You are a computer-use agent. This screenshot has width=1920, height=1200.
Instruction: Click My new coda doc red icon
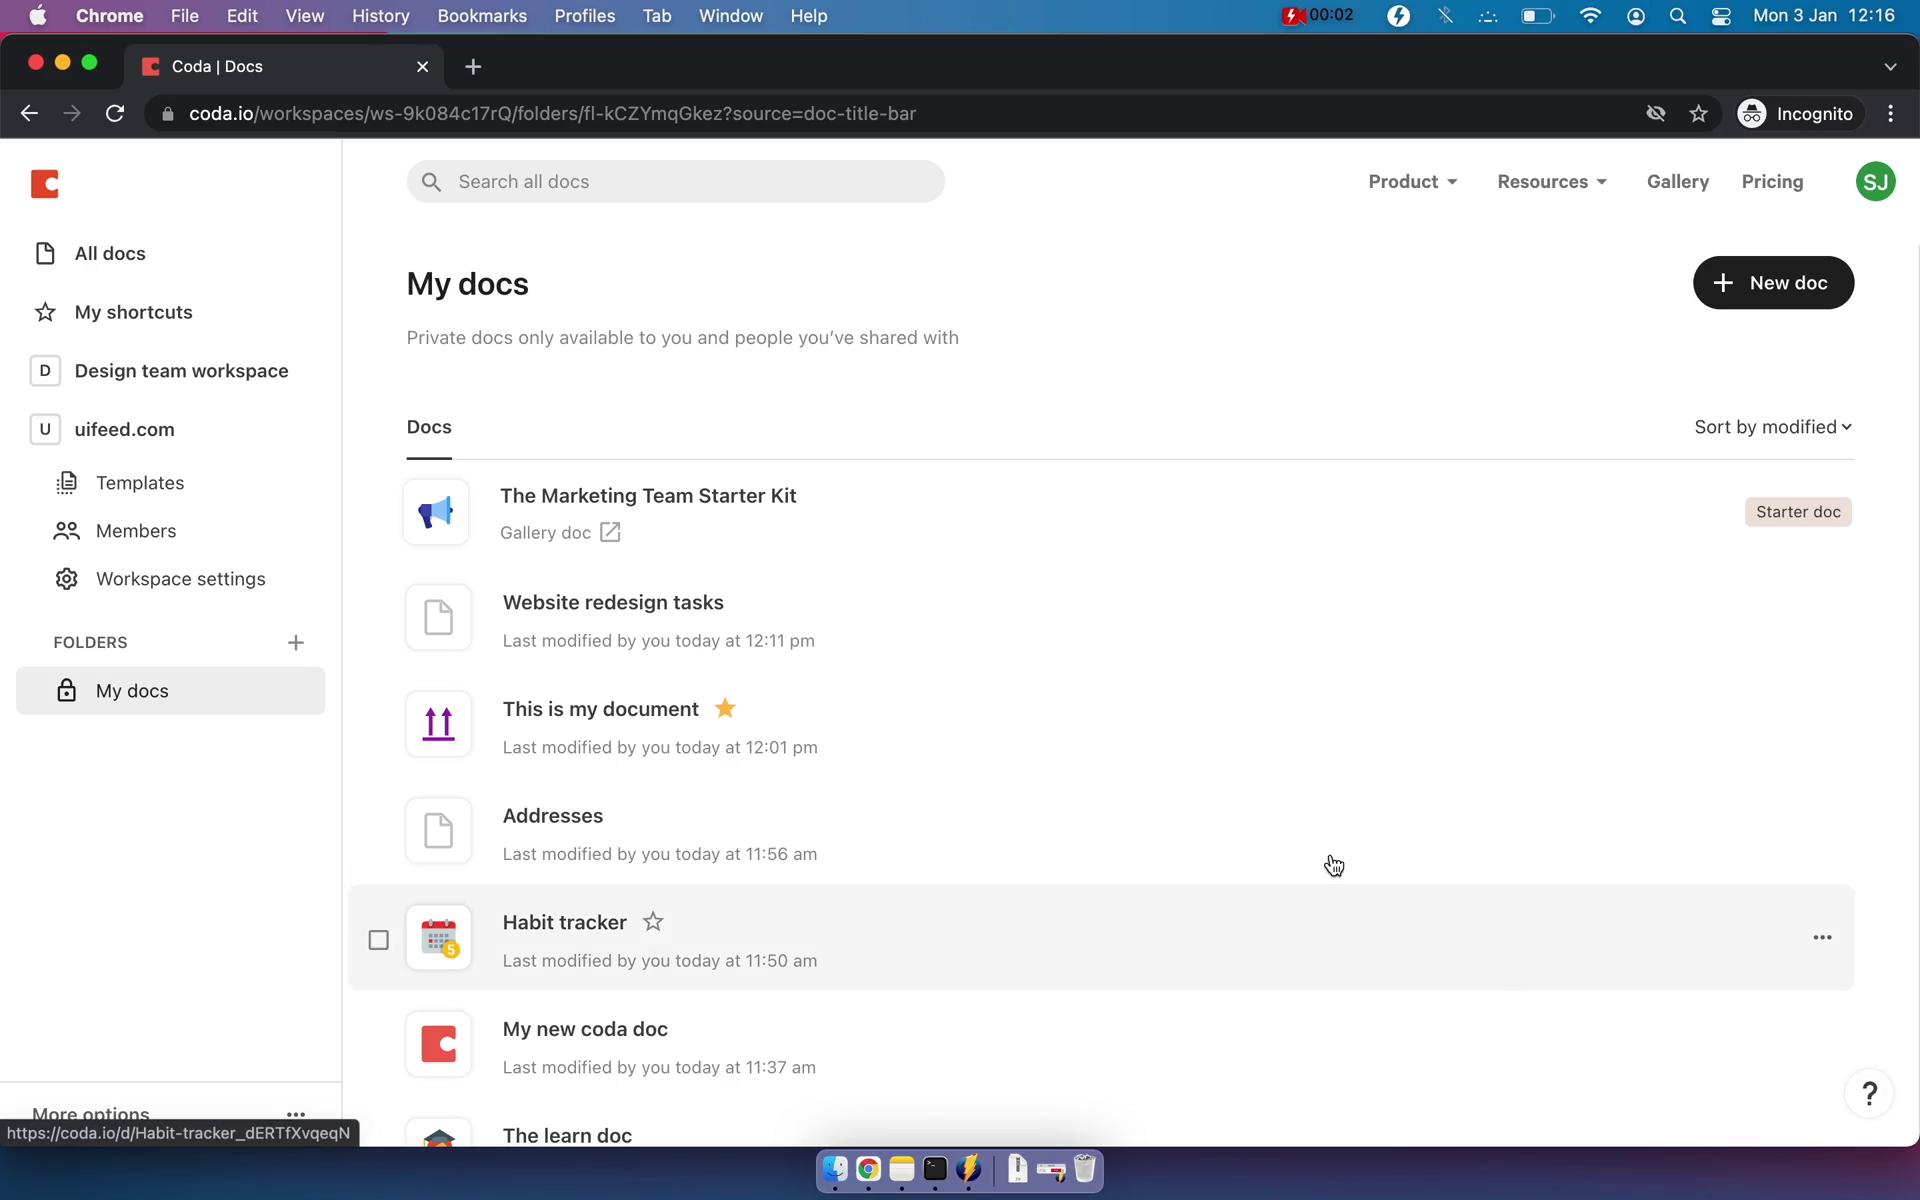438,1045
